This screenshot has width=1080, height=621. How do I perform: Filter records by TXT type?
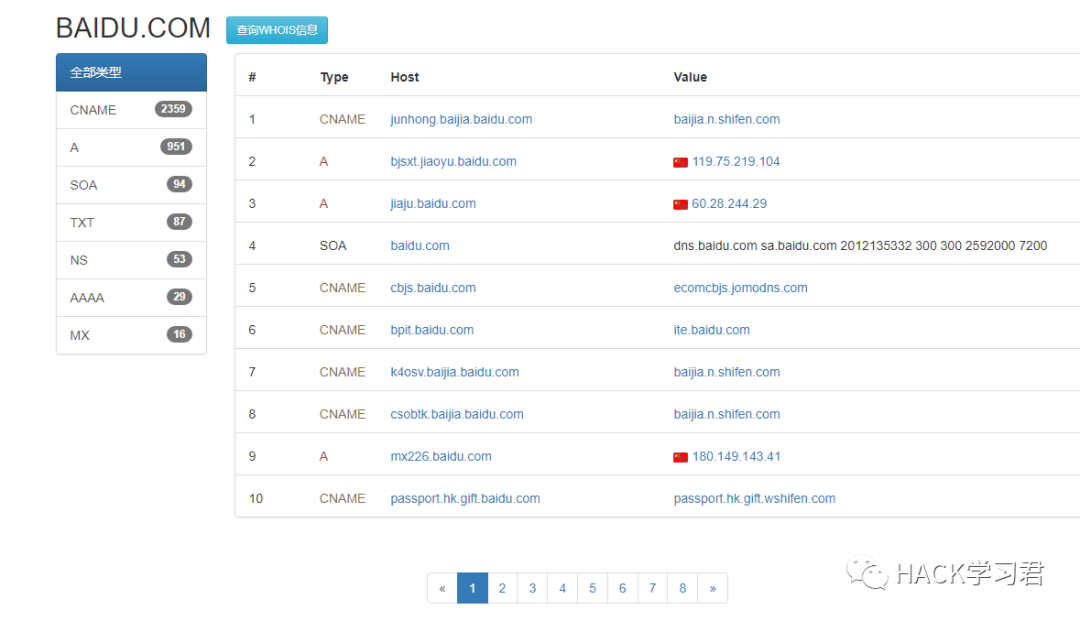click(x=132, y=222)
